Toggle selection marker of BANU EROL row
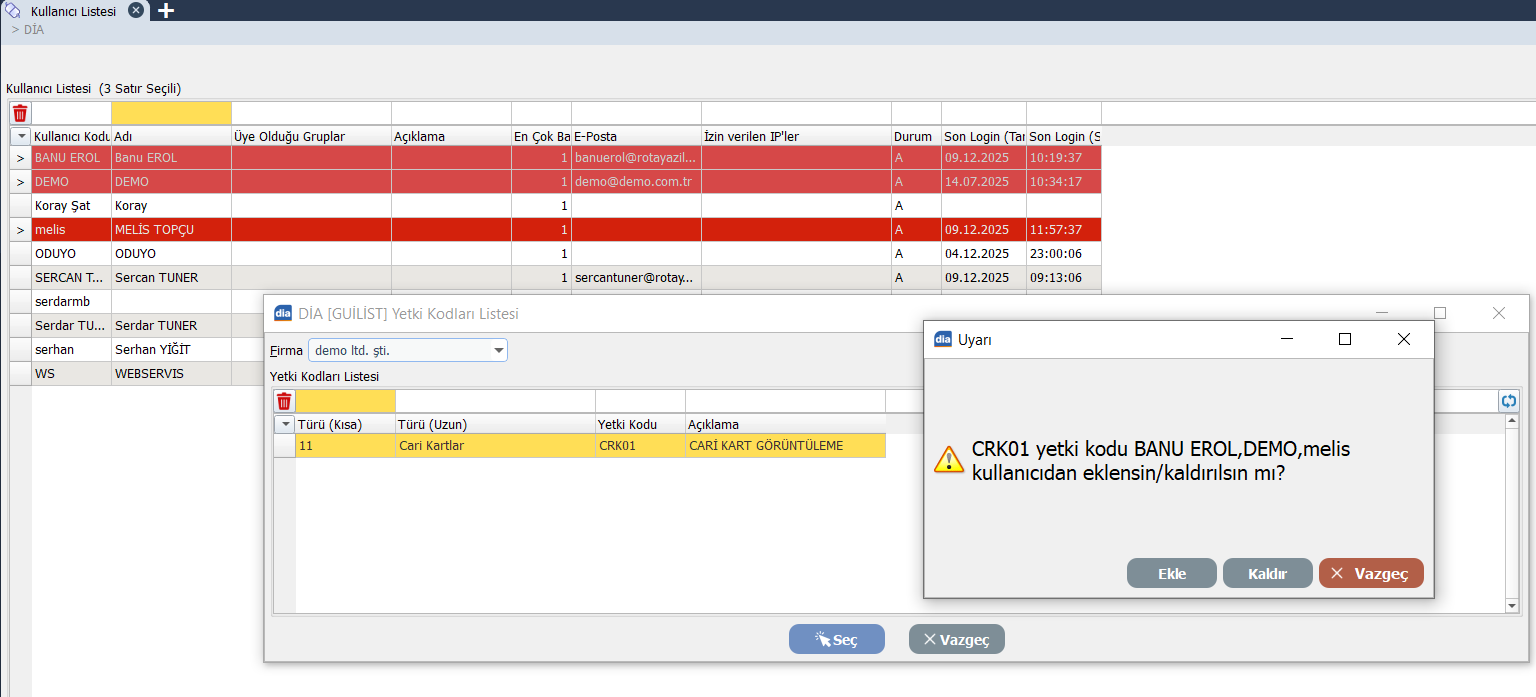The width and height of the screenshot is (1536, 697). coord(20,158)
